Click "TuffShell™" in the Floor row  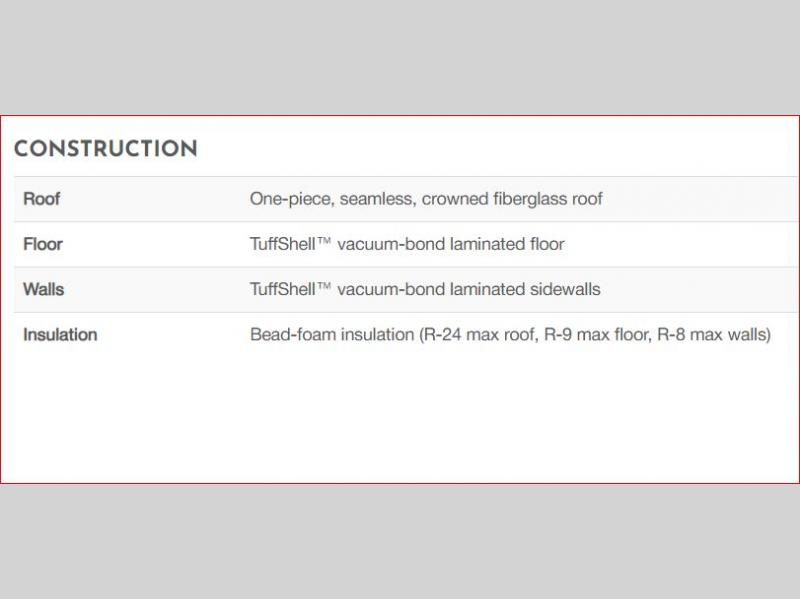click(290, 244)
